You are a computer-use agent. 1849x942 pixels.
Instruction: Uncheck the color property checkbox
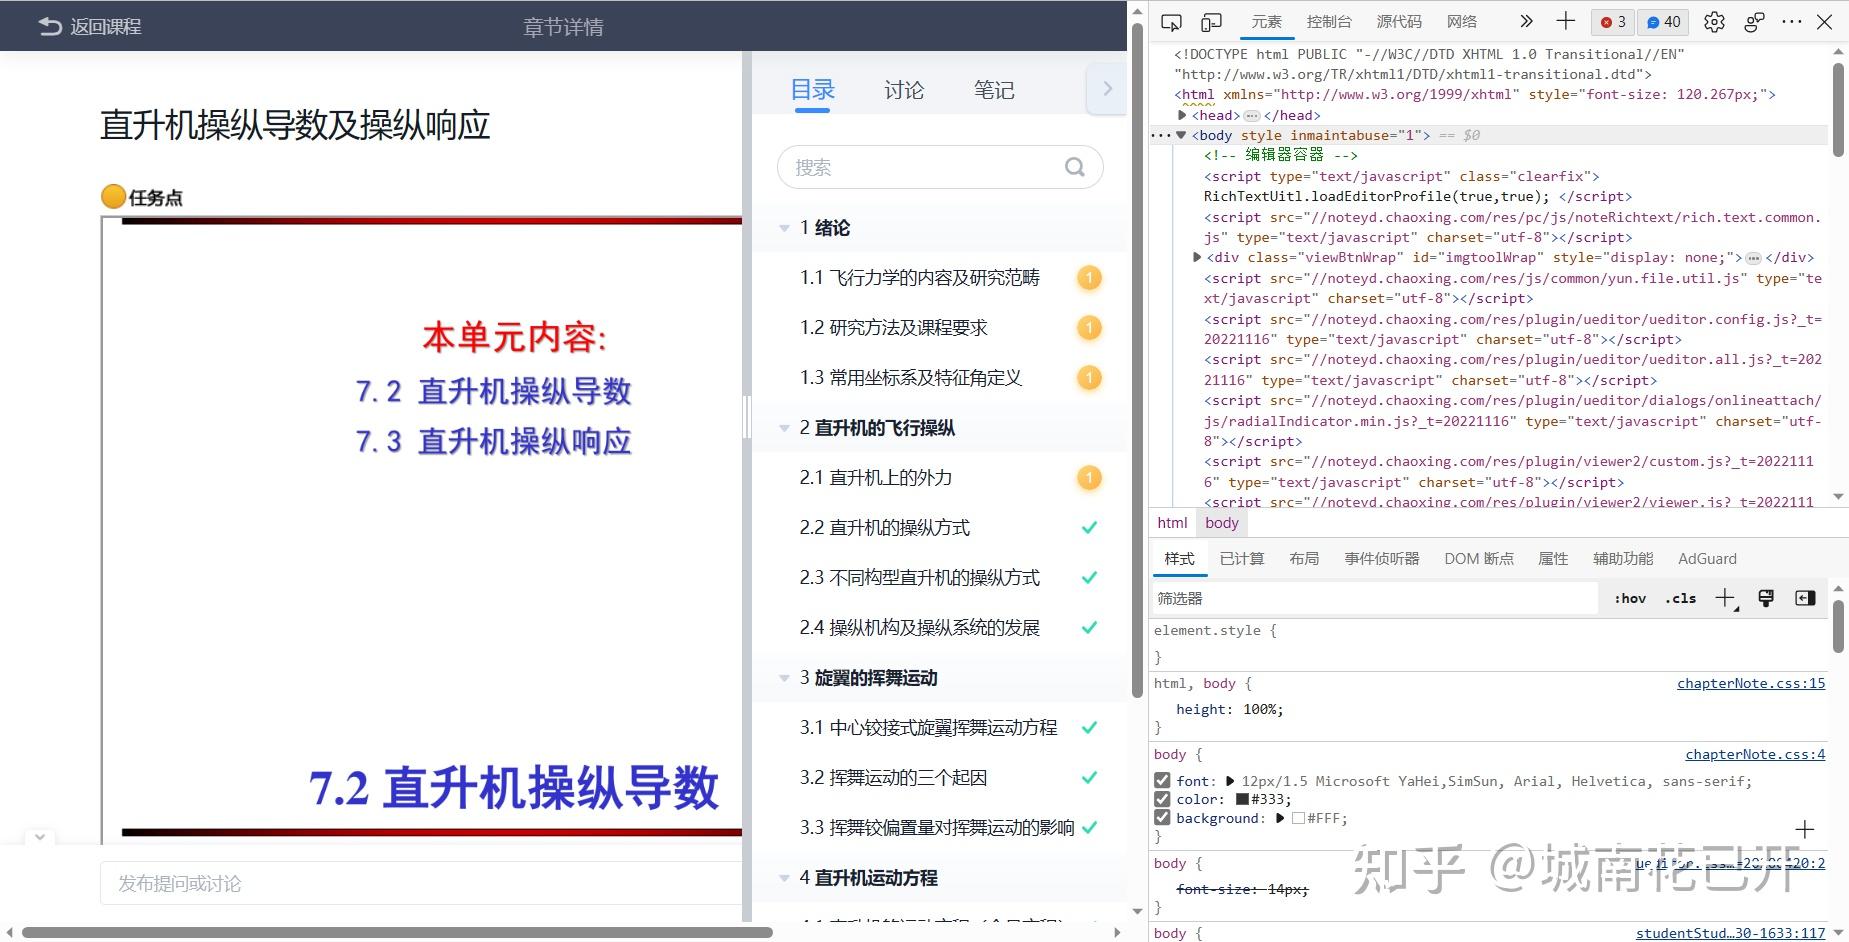click(1162, 799)
